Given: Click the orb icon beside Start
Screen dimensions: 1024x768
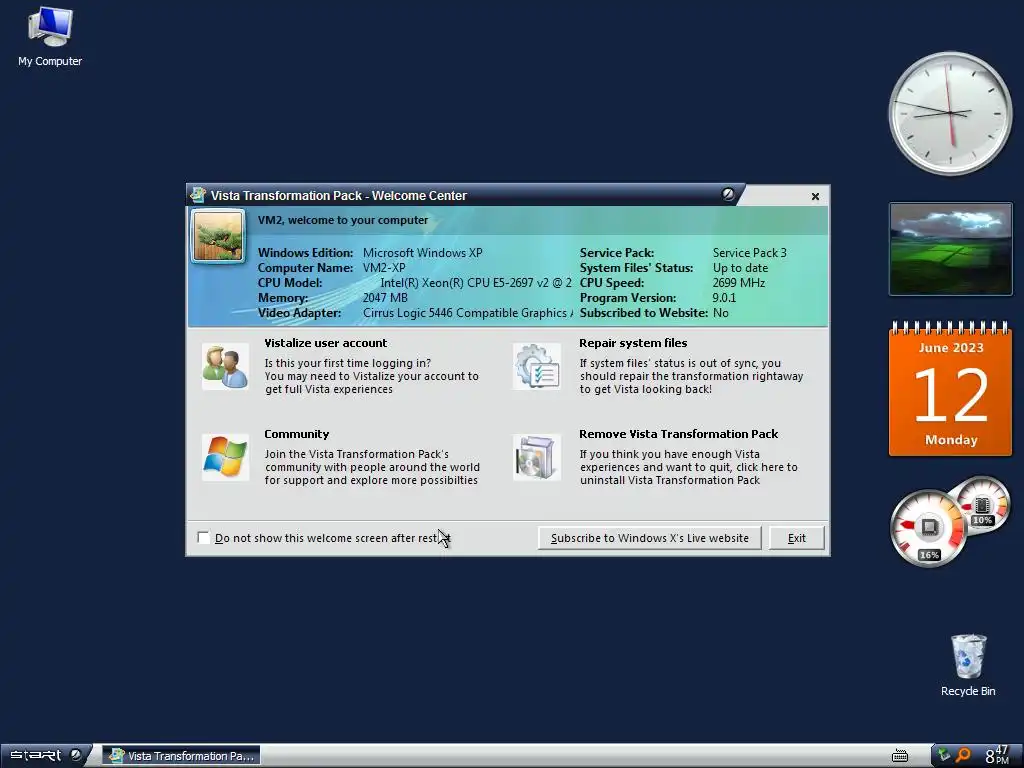Looking at the screenshot, I should point(76,755).
